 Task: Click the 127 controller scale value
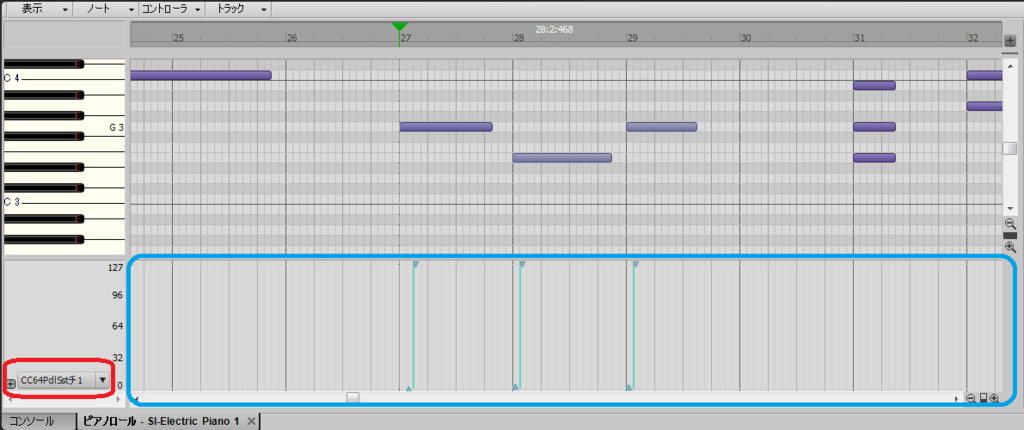click(x=116, y=267)
